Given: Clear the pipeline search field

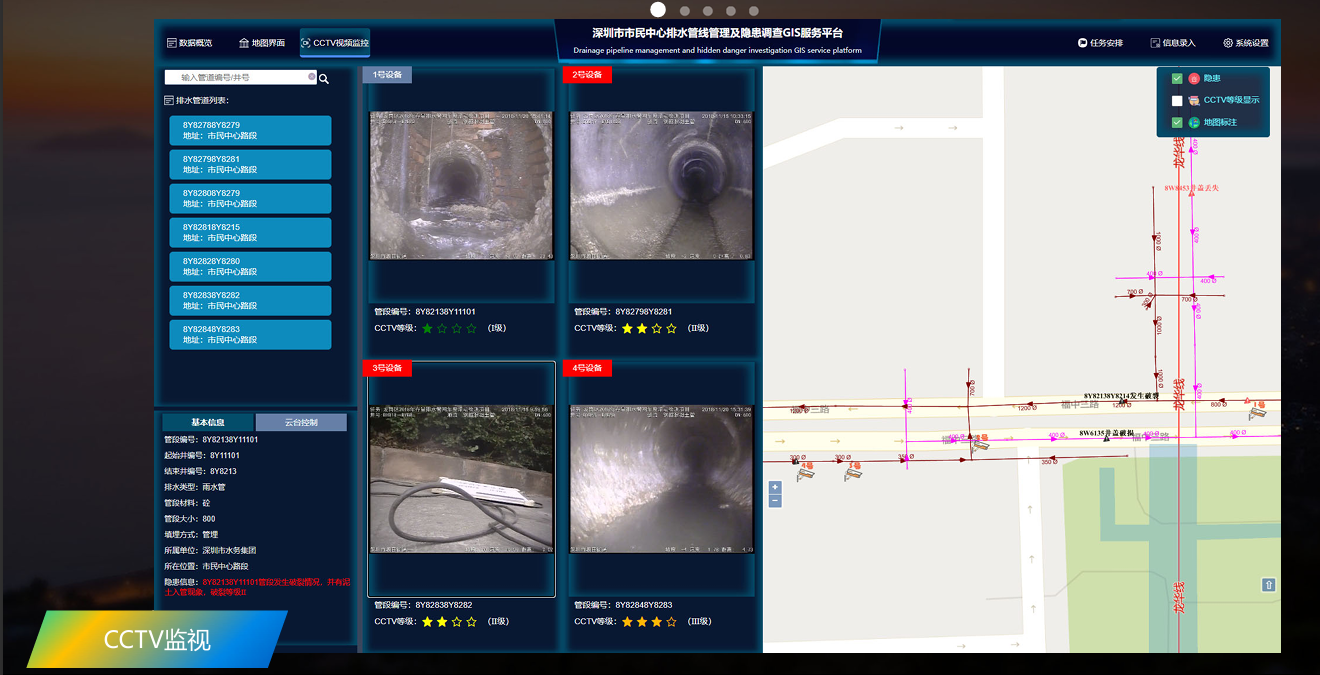Looking at the screenshot, I should point(311,77).
